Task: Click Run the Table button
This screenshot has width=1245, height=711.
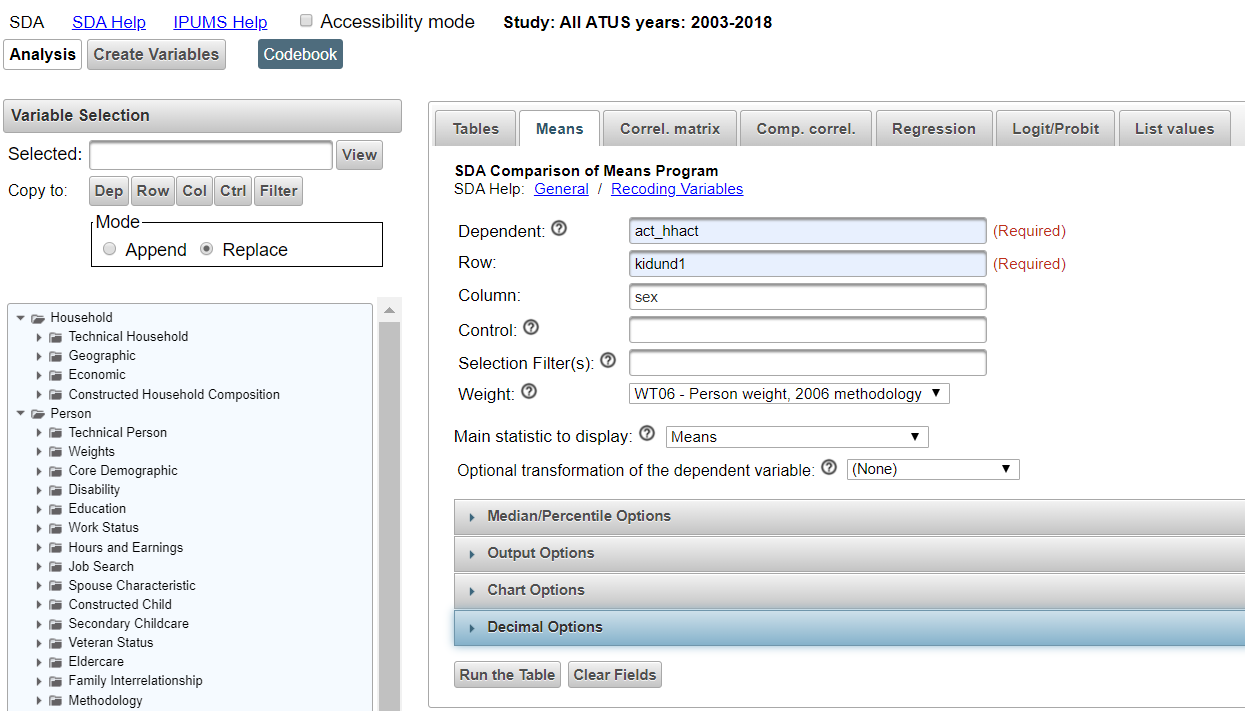Action: (507, 675)
